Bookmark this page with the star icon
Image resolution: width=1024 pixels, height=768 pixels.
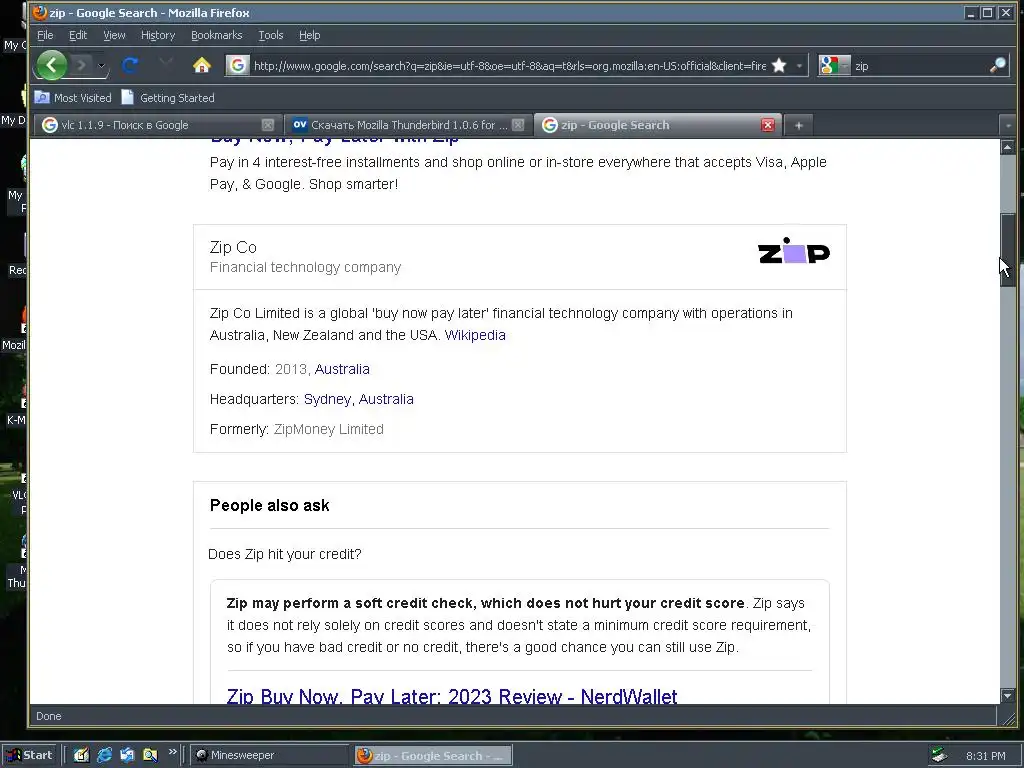click(x=778, y=65)
